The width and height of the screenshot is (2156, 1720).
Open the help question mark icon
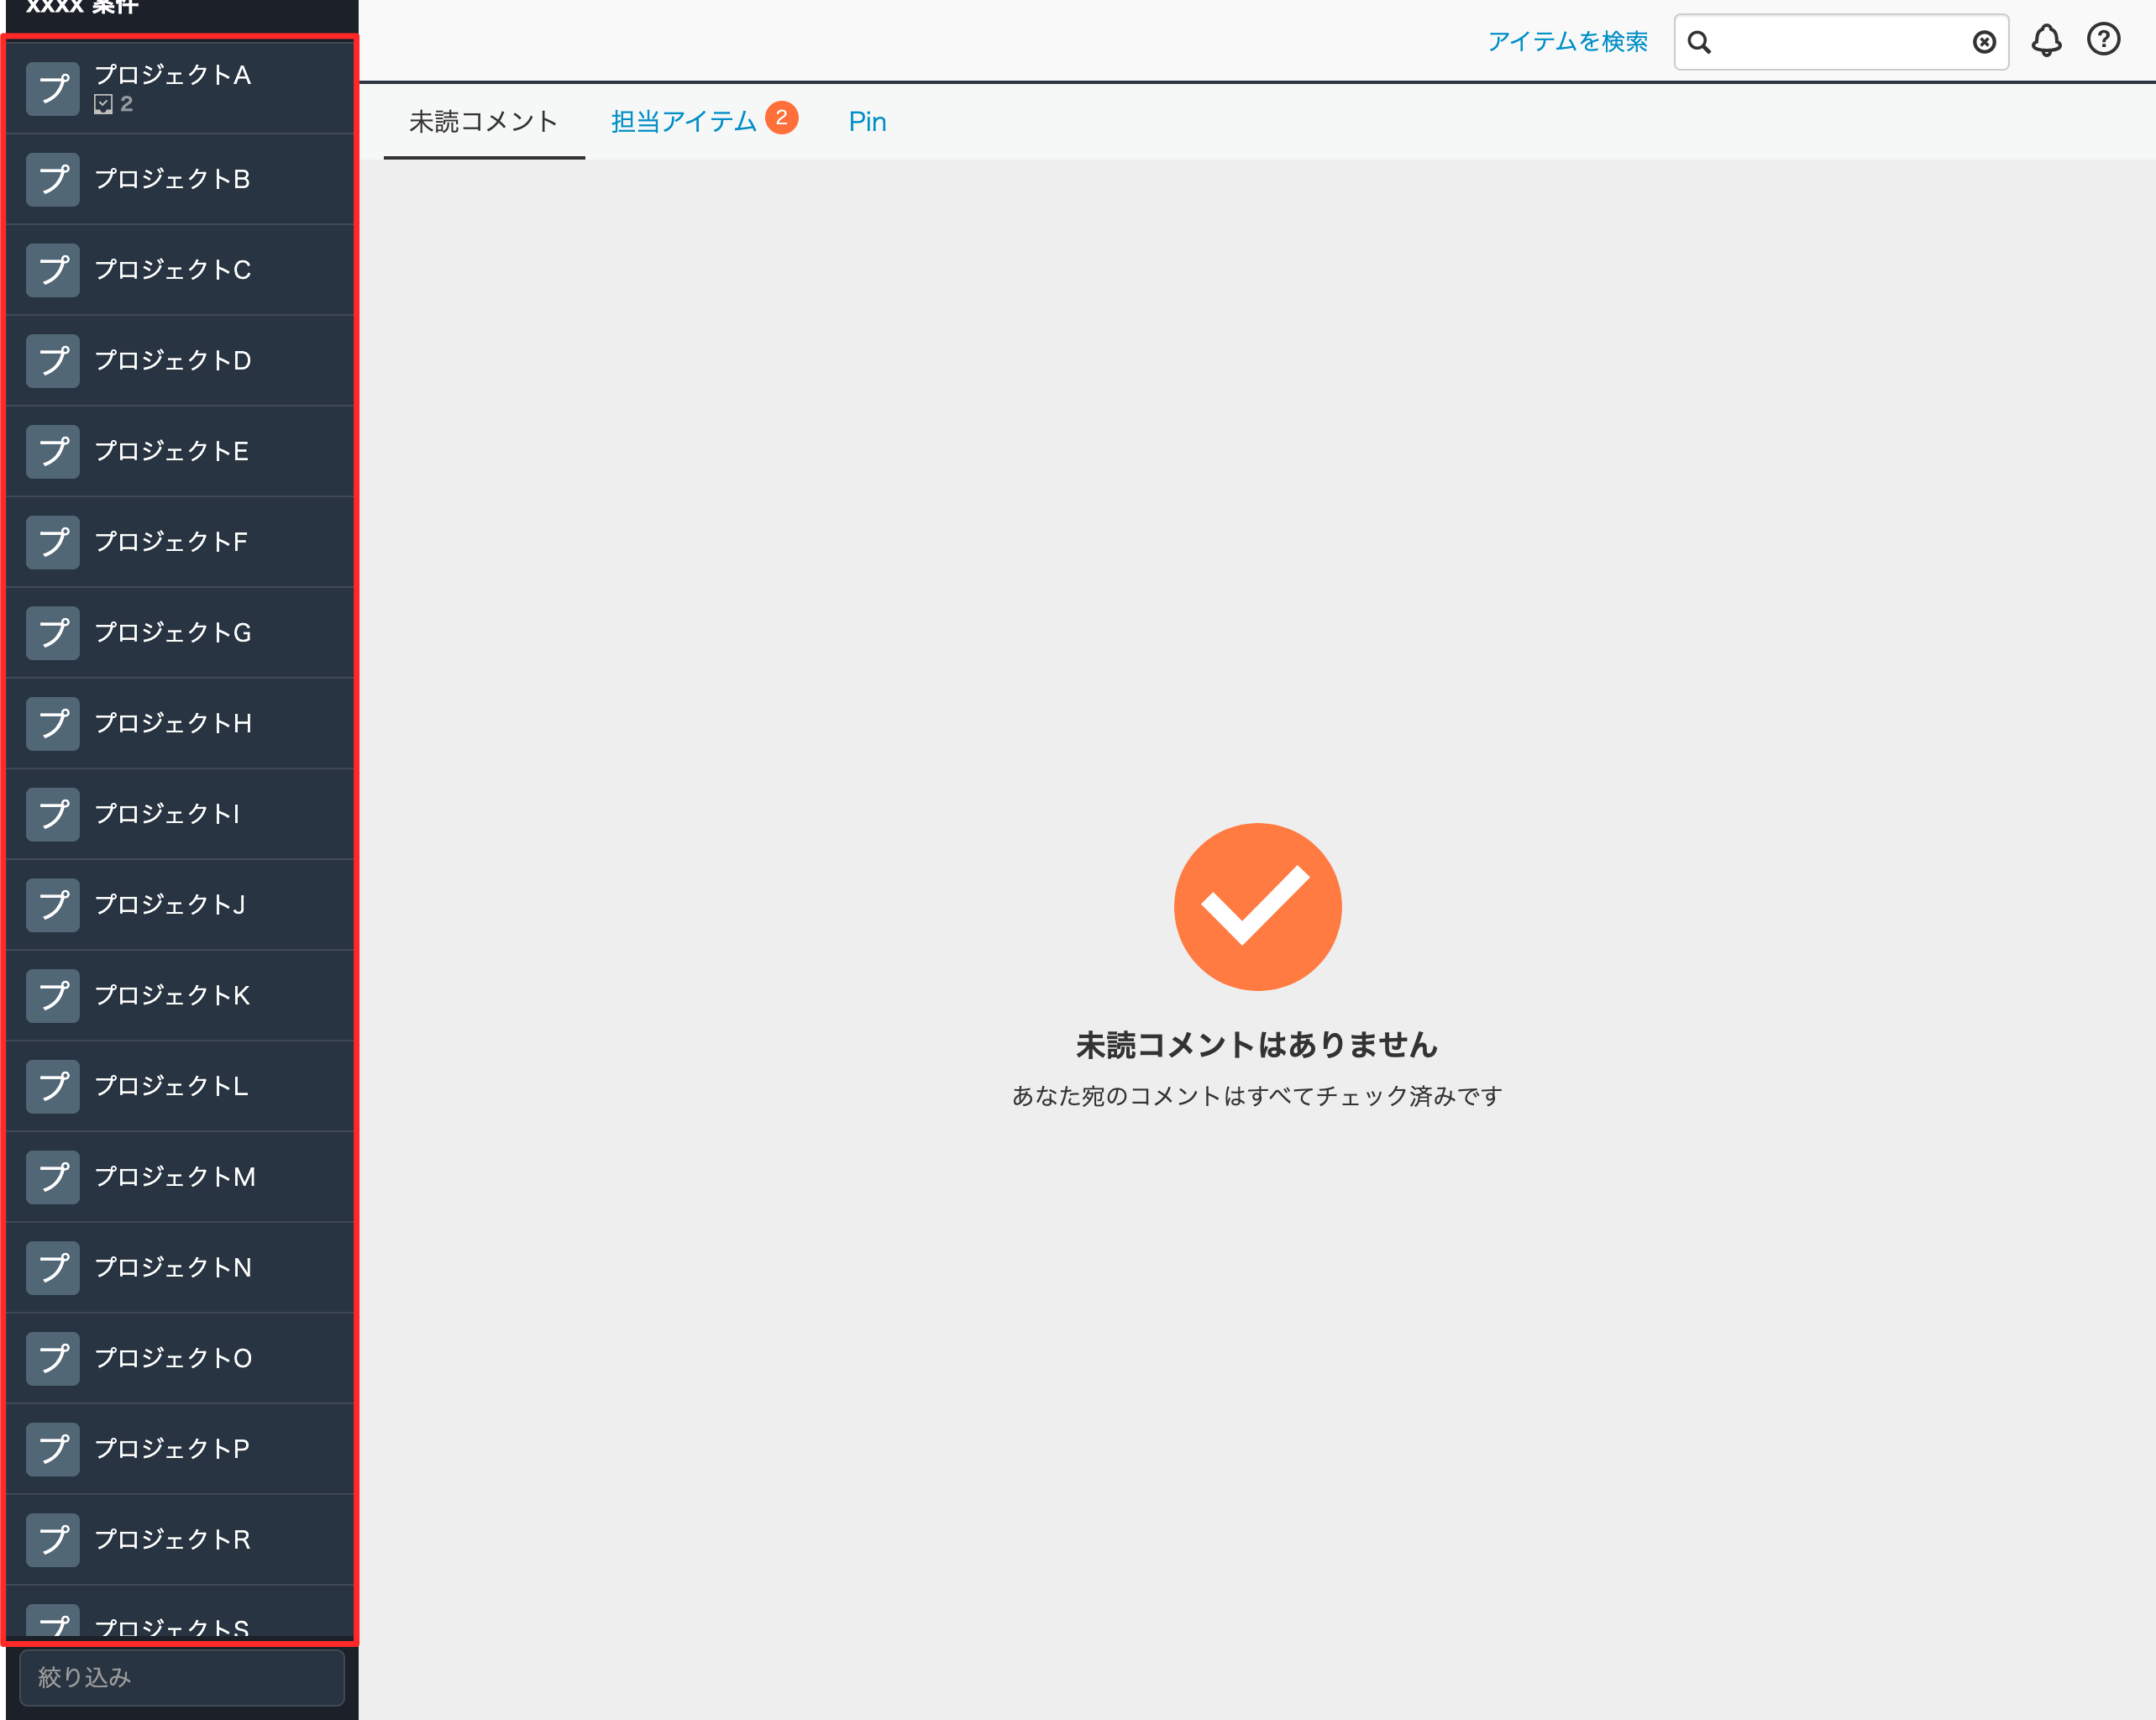pyautogui.click(x=2103, y=40)
